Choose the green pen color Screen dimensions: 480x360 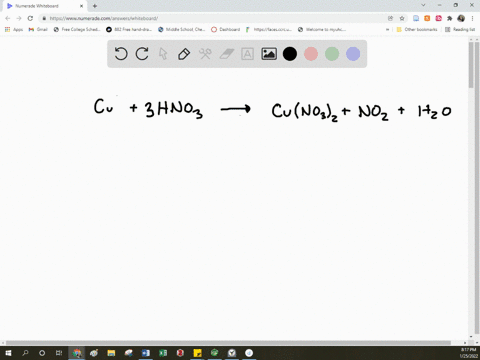click(332, 54)
